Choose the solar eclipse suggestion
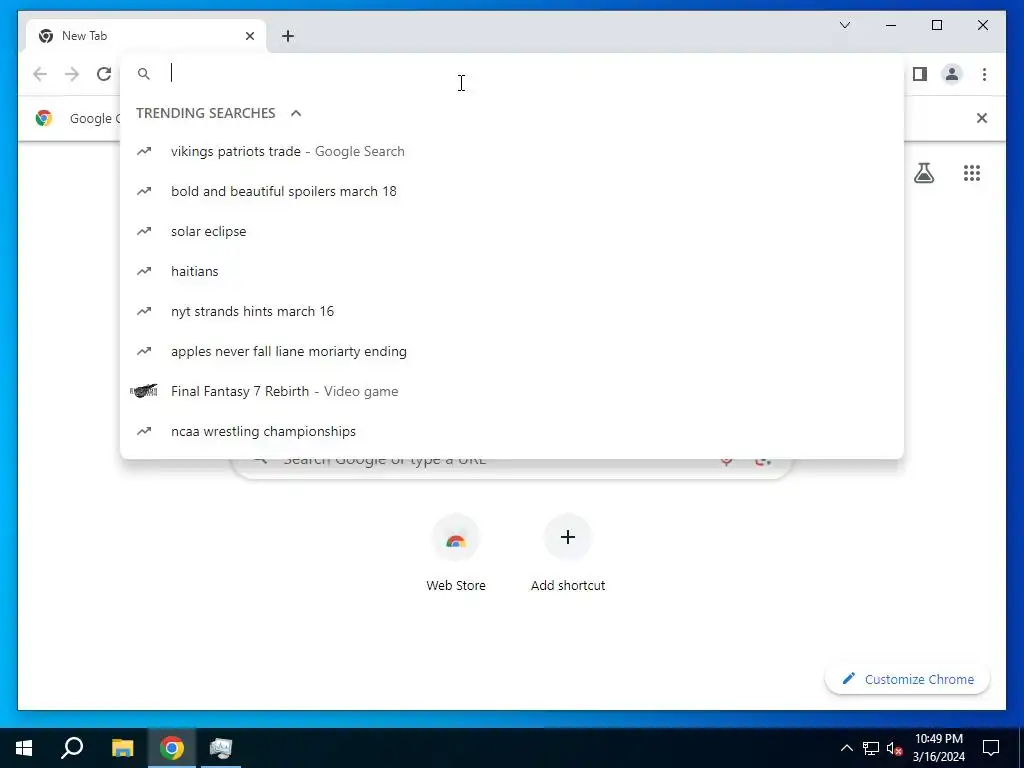 point(512,231)
